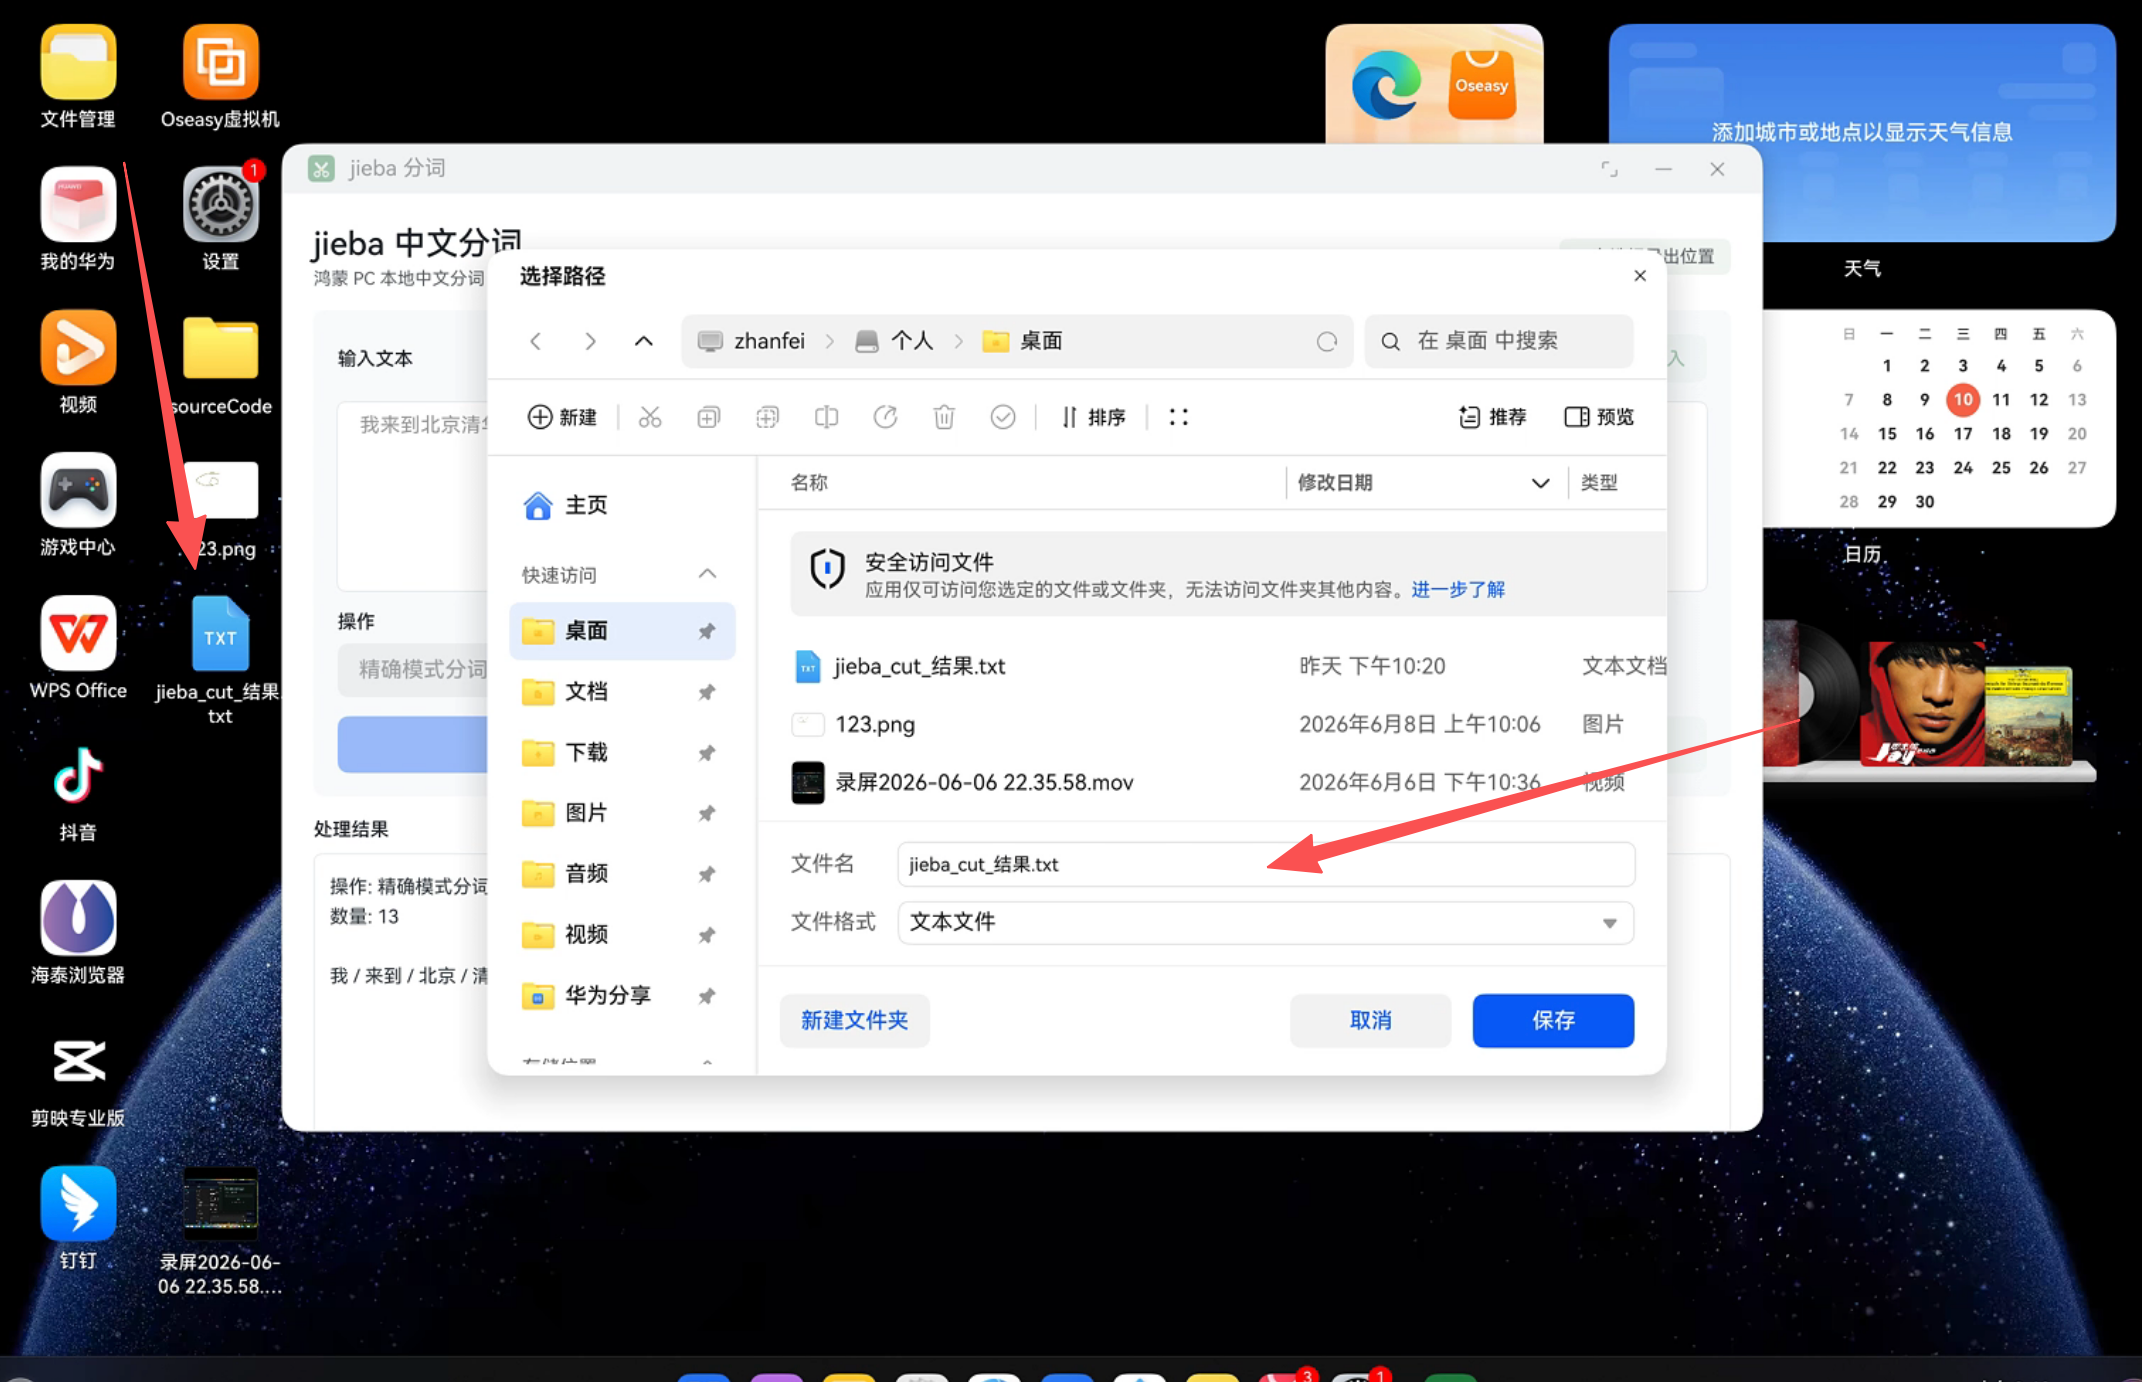Screen dimensions: 2142x1382
Task: Select 个人 in the breadcrumb path
Action: click(x=894, y=341)
